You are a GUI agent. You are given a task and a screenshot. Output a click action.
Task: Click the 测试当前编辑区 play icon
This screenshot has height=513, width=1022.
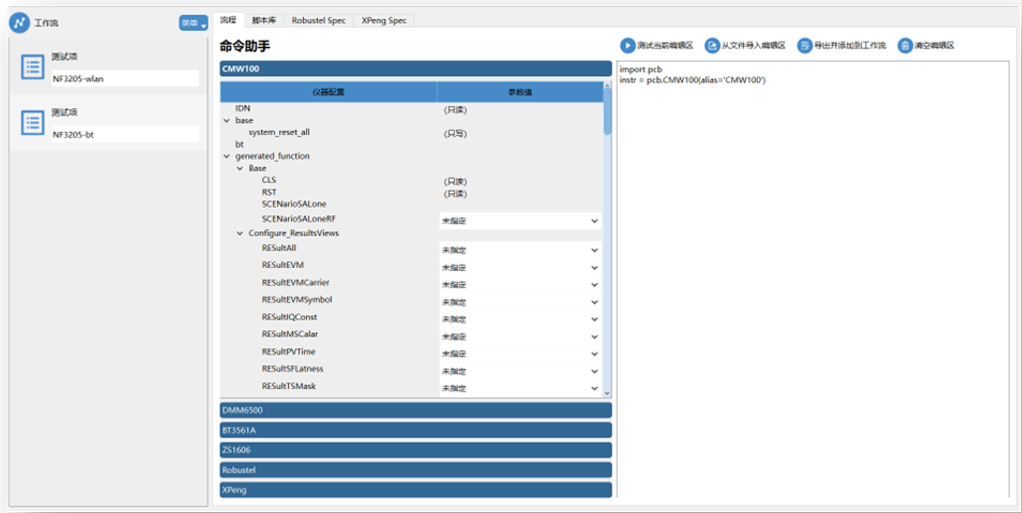(627, 45)
